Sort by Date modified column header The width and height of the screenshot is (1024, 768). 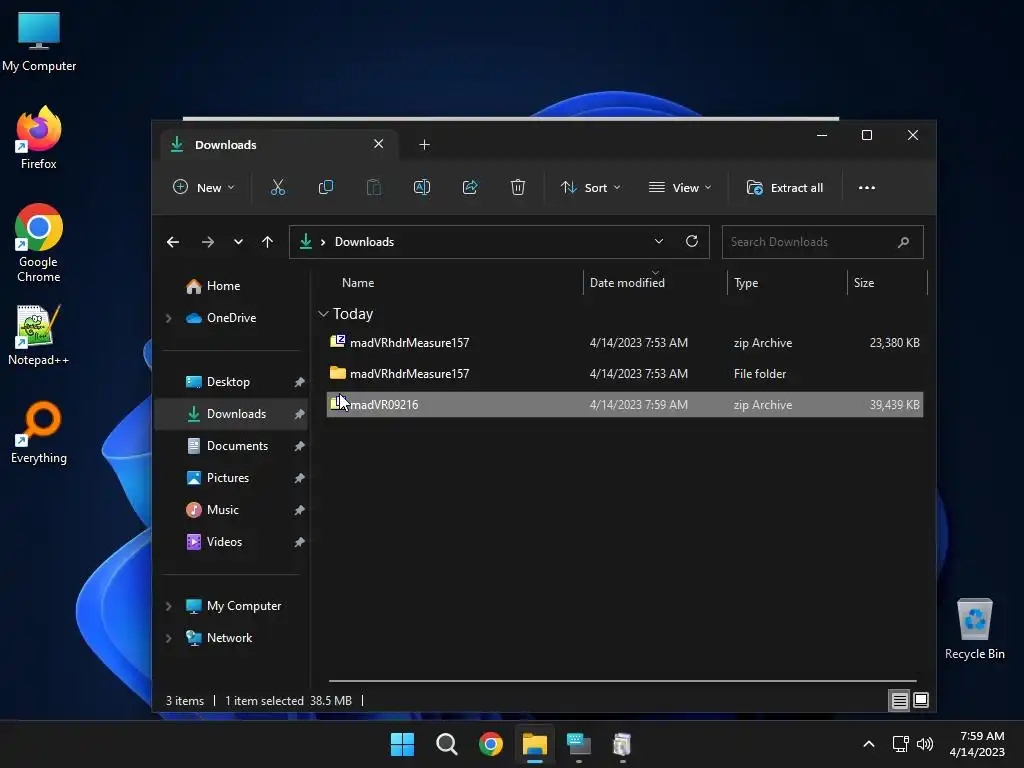[627, 283]
